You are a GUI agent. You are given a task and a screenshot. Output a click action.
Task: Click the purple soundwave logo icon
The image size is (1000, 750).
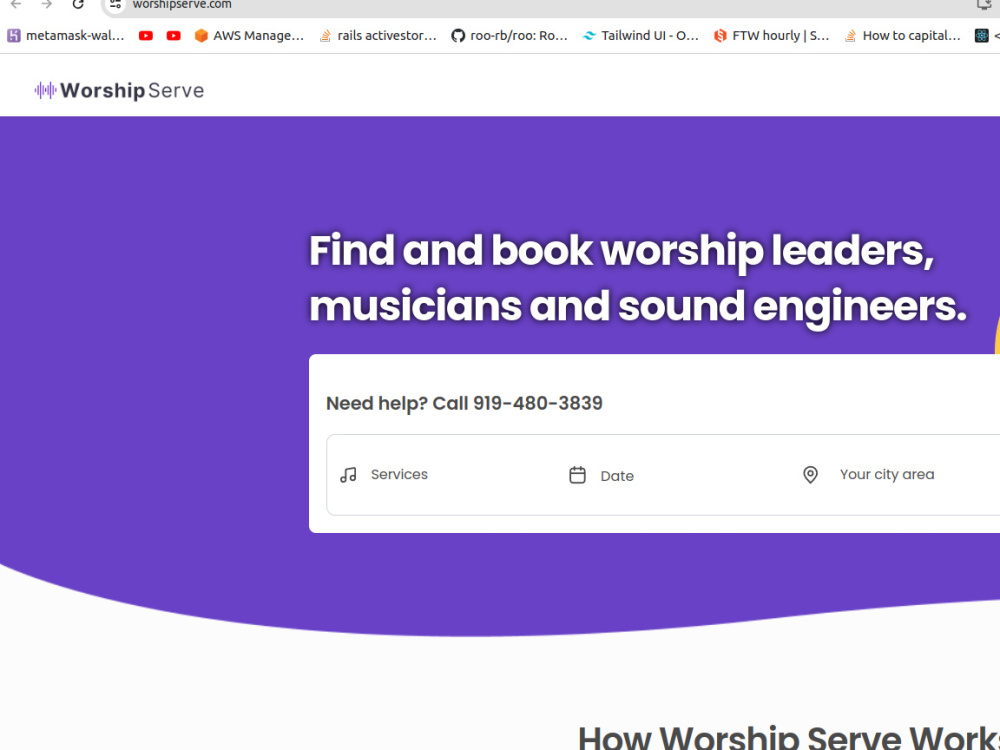pyautogui.click(x=45, y=91)
